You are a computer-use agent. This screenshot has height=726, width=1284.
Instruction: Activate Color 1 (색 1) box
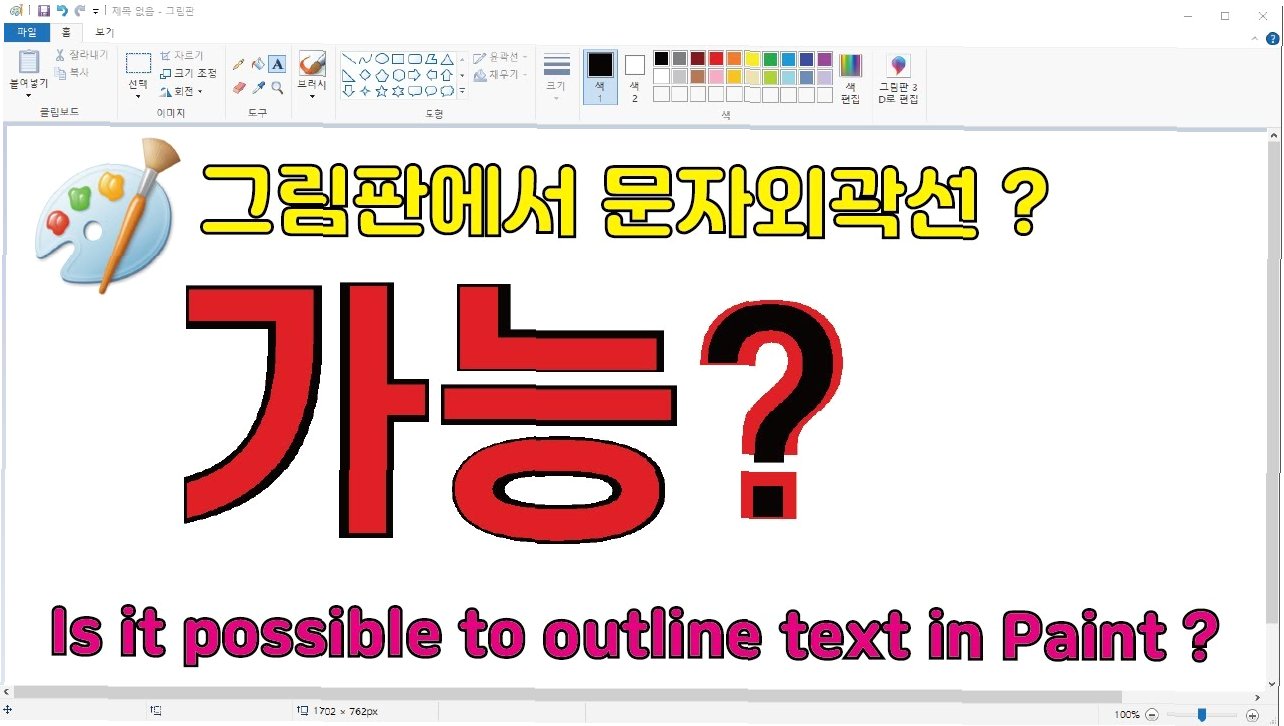coord(600,77)
